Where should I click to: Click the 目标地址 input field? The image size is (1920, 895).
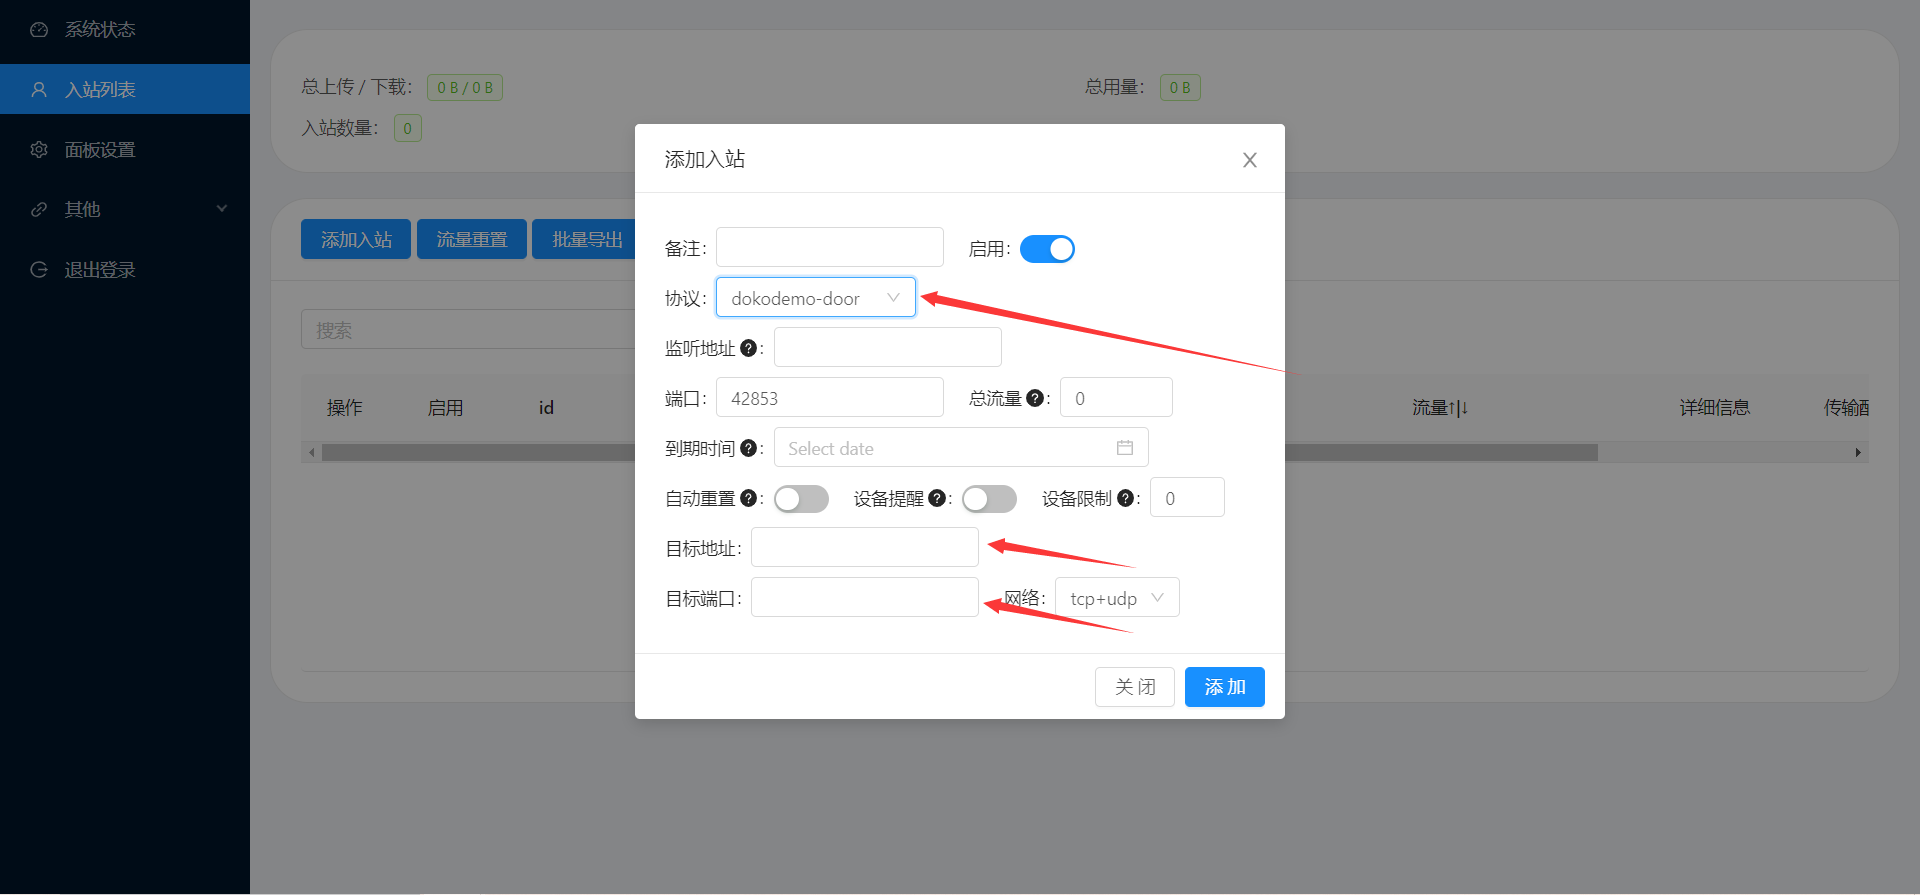864,548
